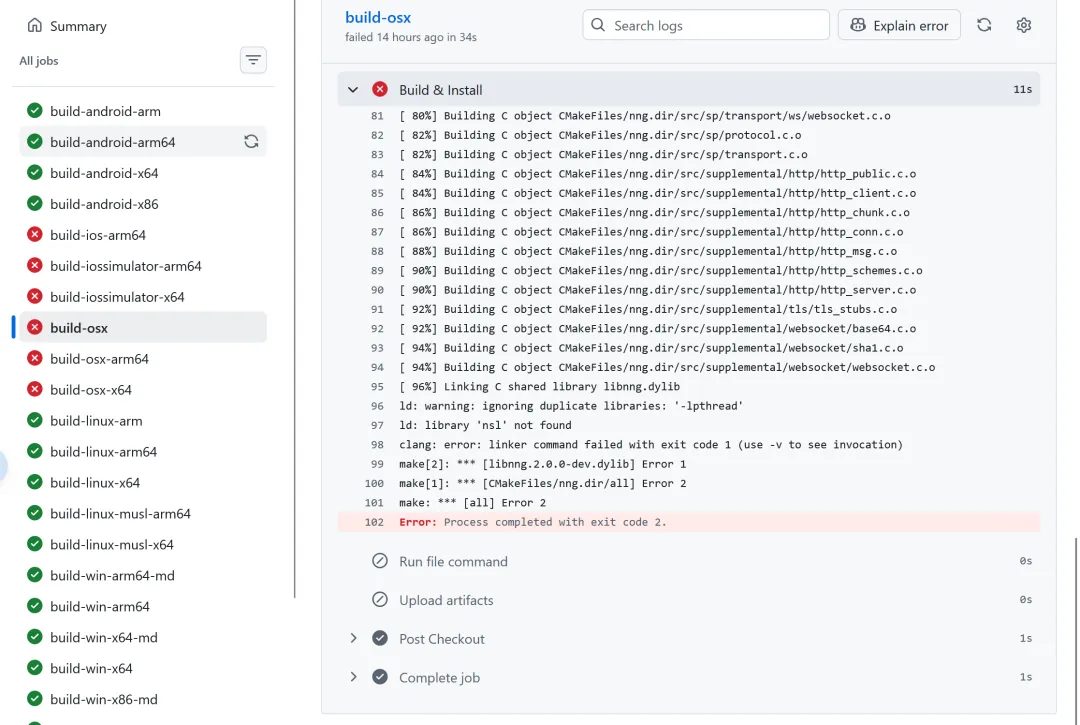Click the re-run jobs icon in header
Screen dimensions: 1080x725
point(984,25)
